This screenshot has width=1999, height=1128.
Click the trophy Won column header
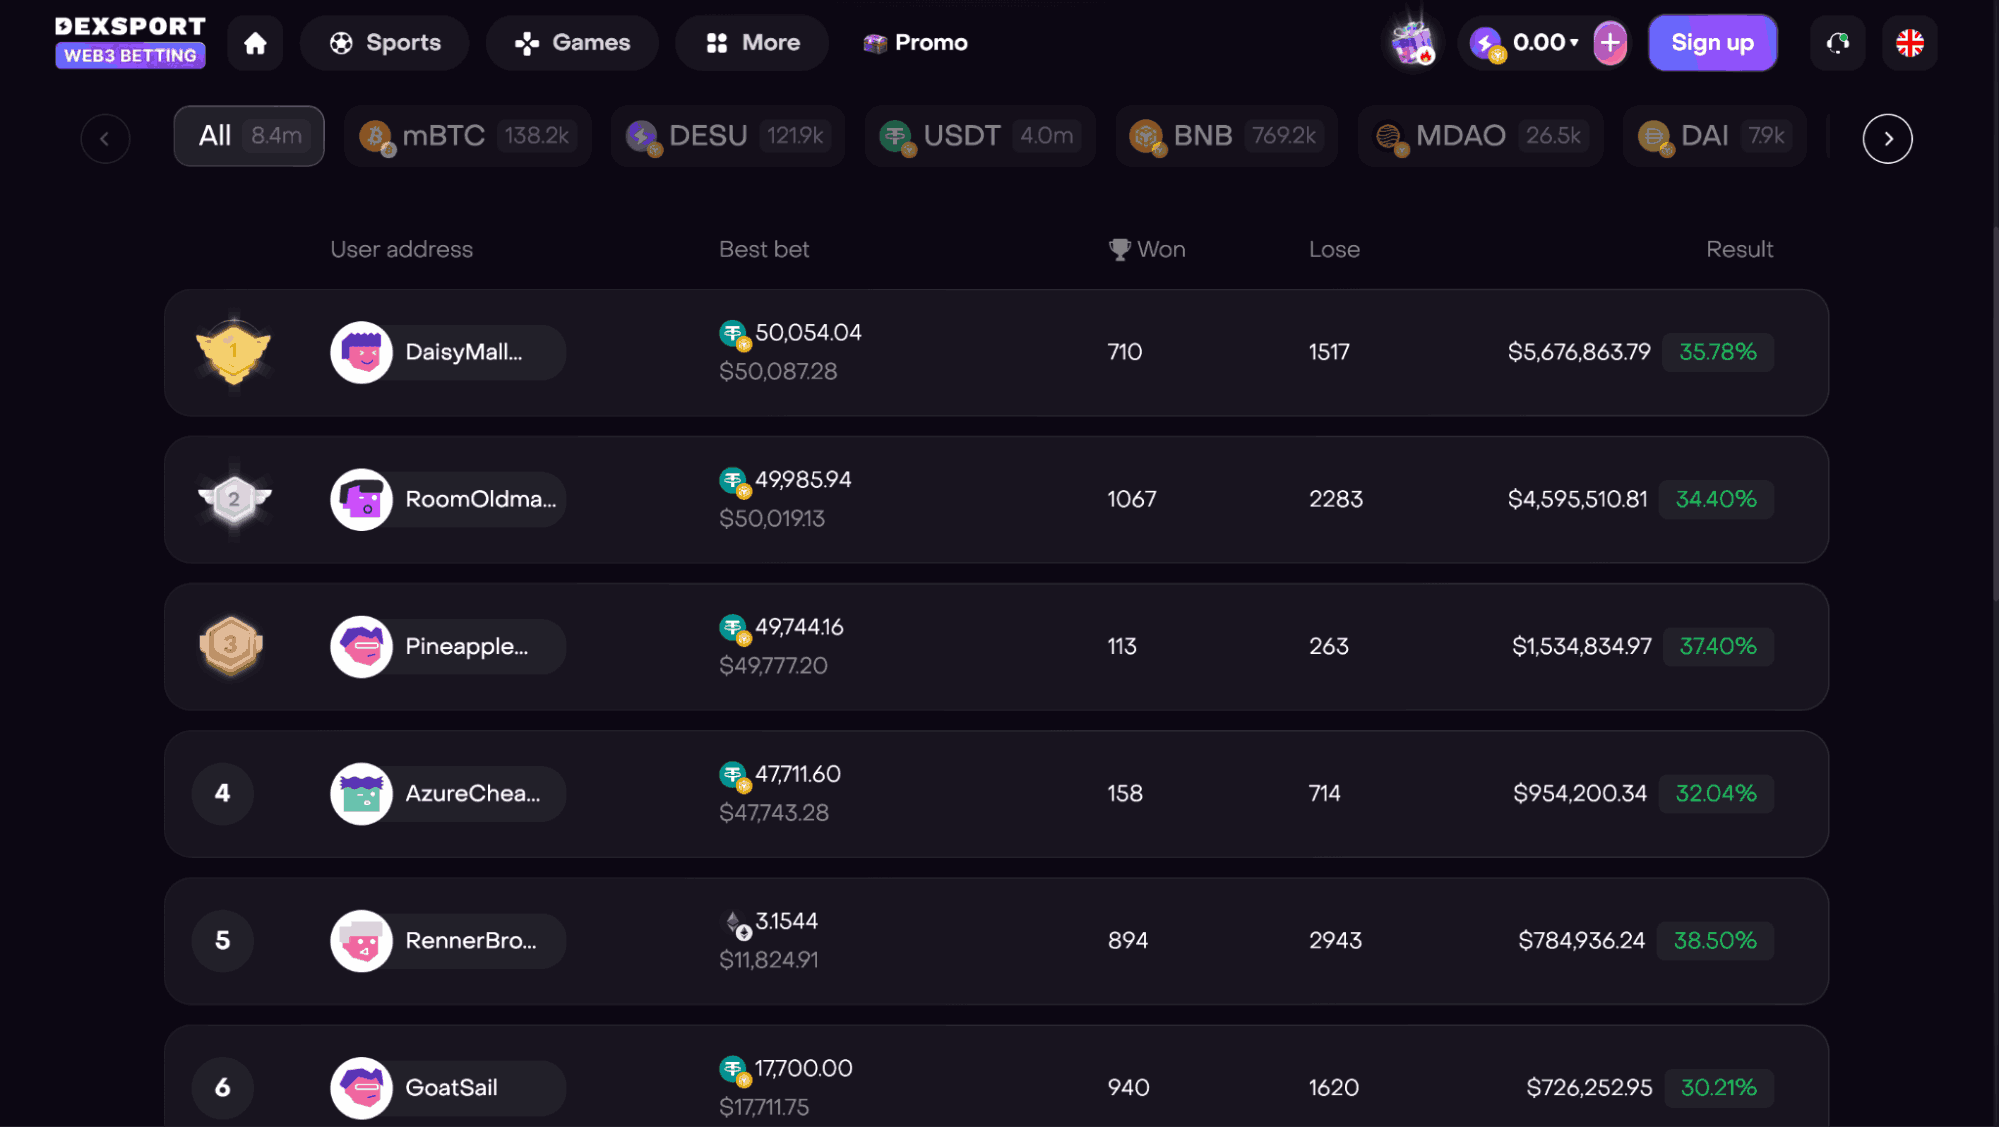click(x=1147, y=249)
